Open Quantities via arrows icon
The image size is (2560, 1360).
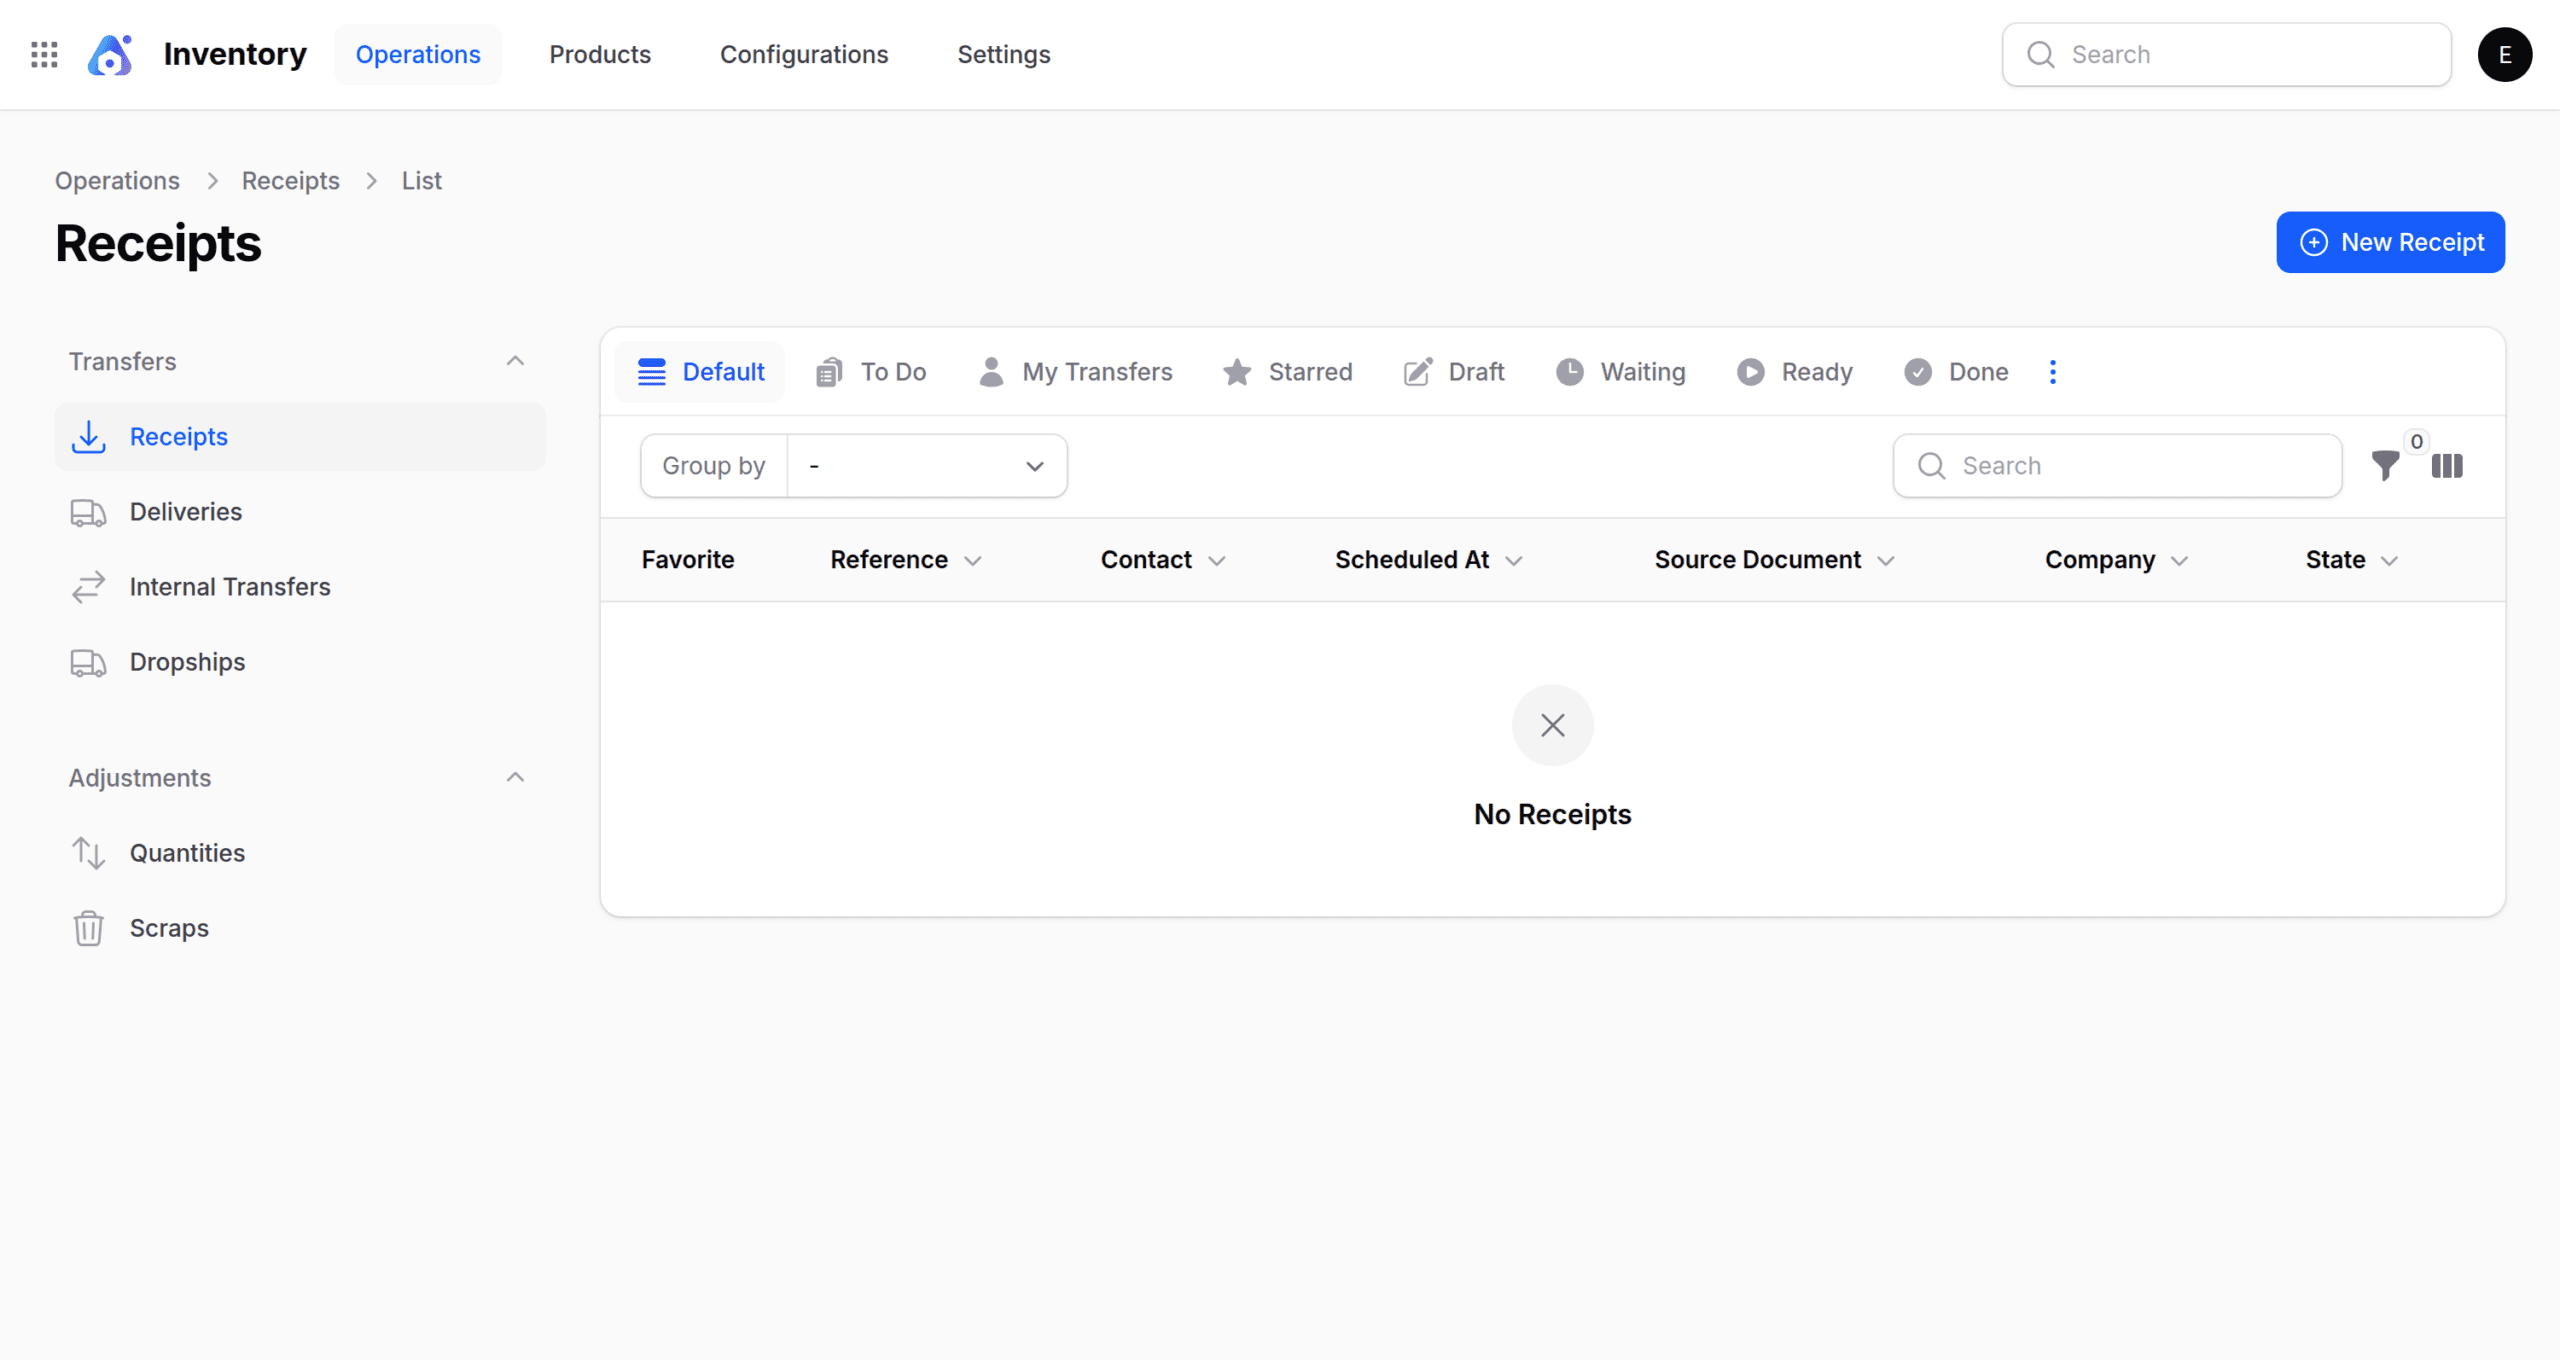(88, 853)
